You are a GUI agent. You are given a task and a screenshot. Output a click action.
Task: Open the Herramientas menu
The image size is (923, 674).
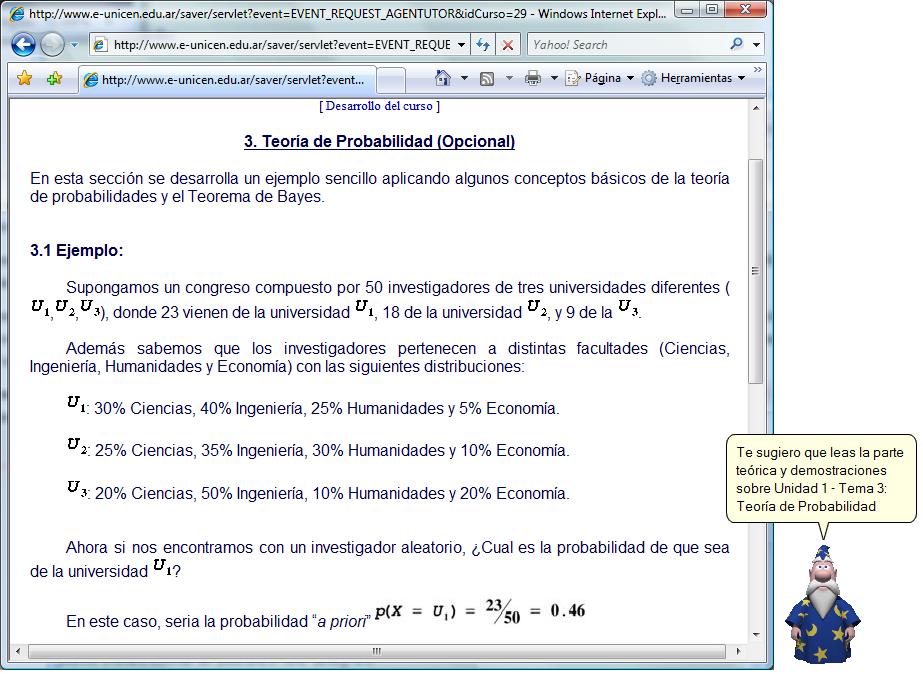point(693,78)
